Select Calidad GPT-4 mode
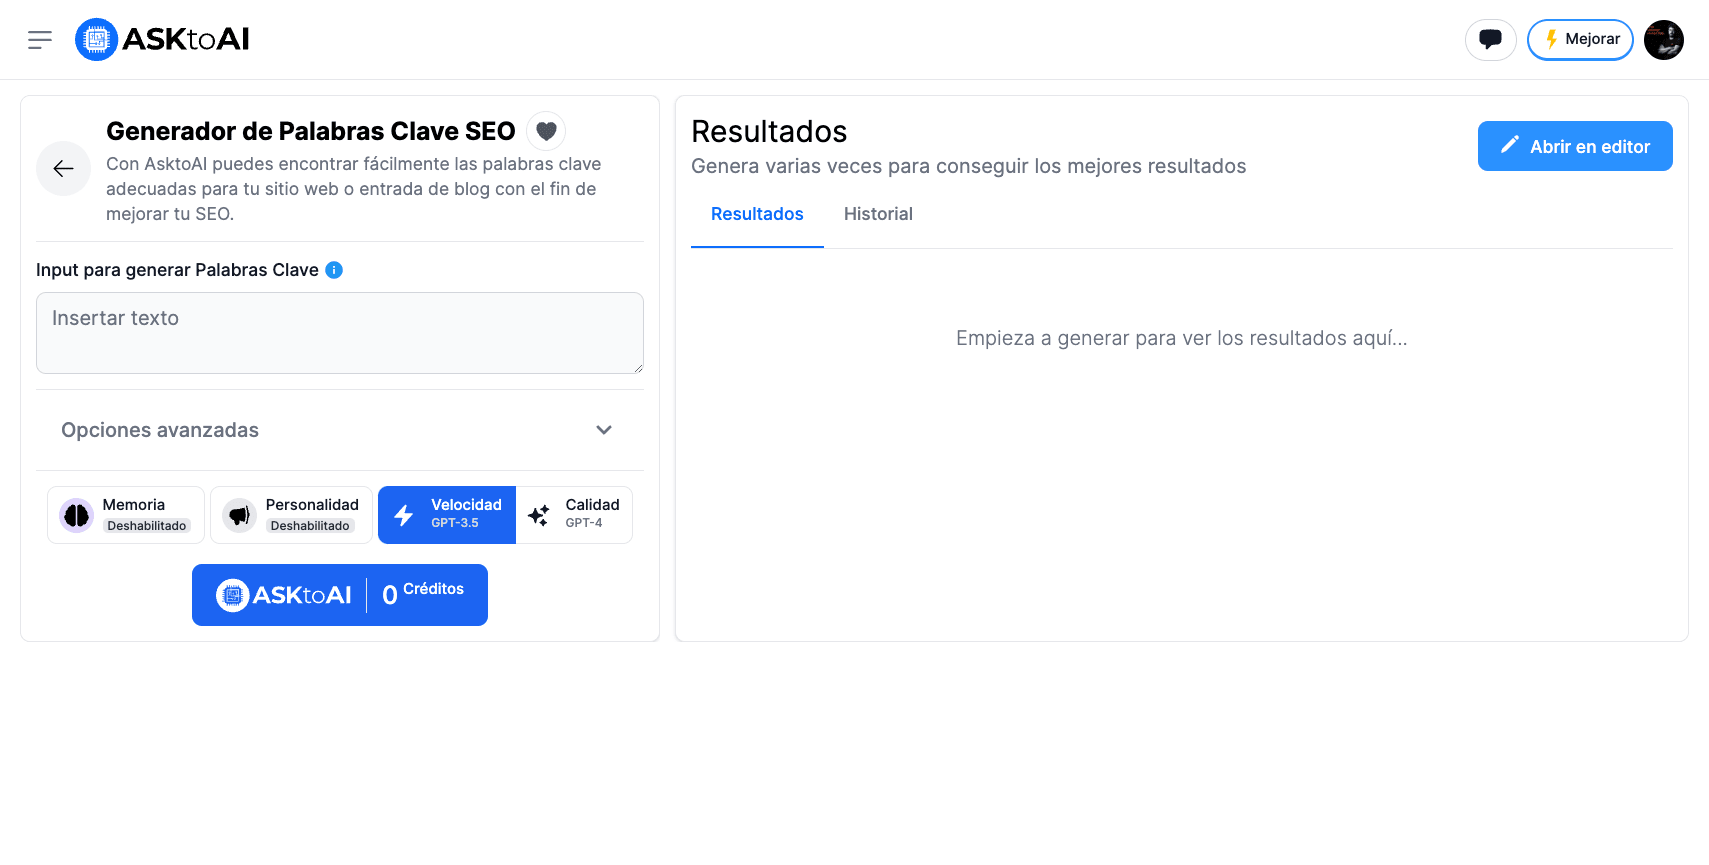The width and height of the screenshot is (1709, 865). point(574,515)
